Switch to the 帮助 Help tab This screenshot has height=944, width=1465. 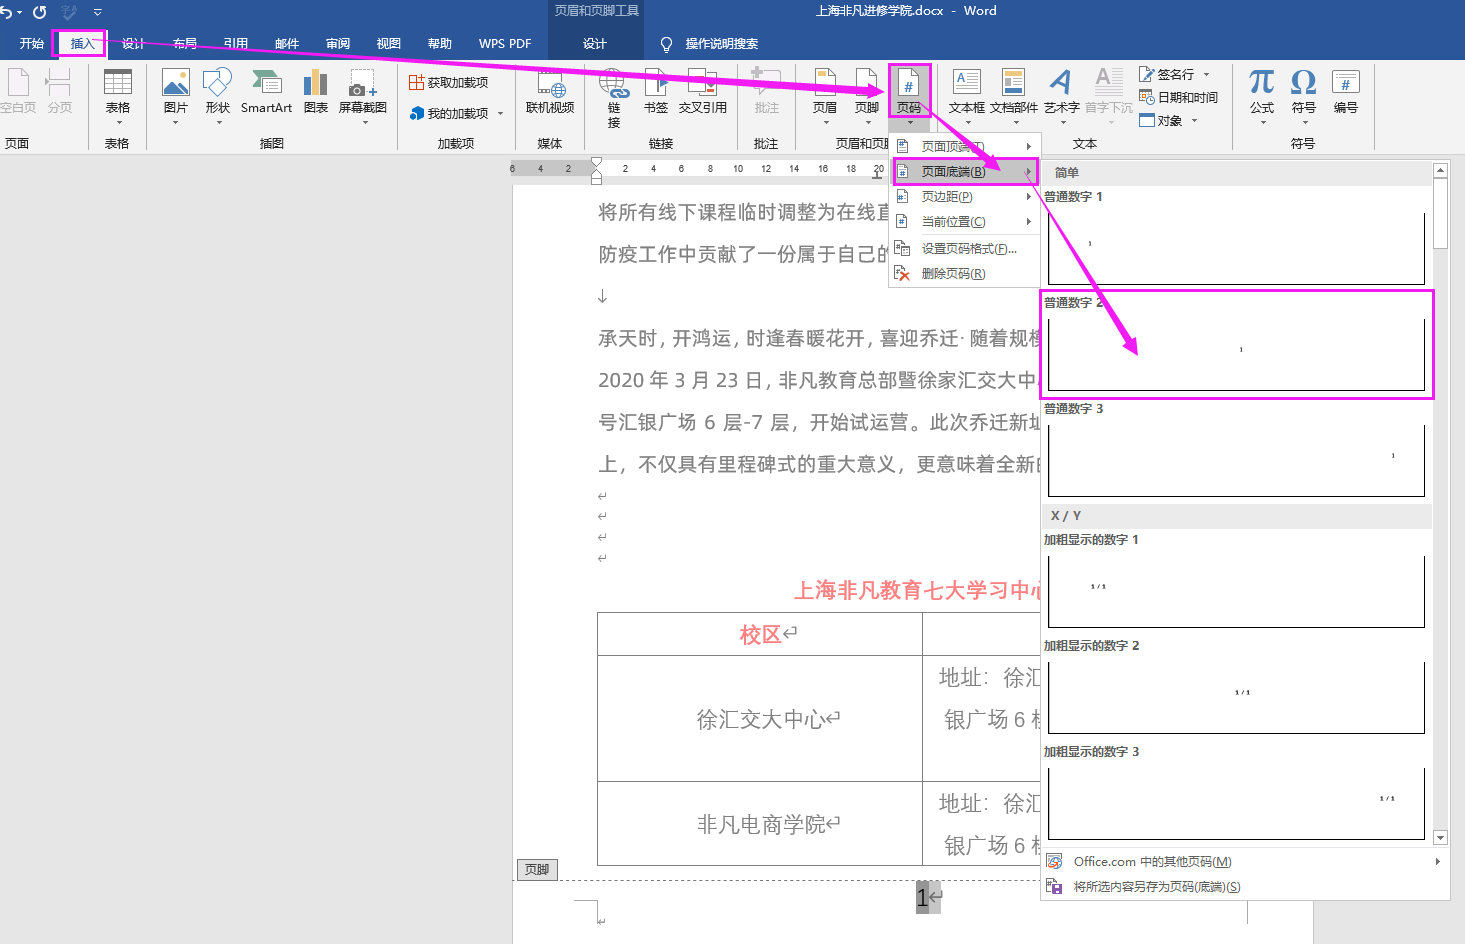click(x=440, y=43)
